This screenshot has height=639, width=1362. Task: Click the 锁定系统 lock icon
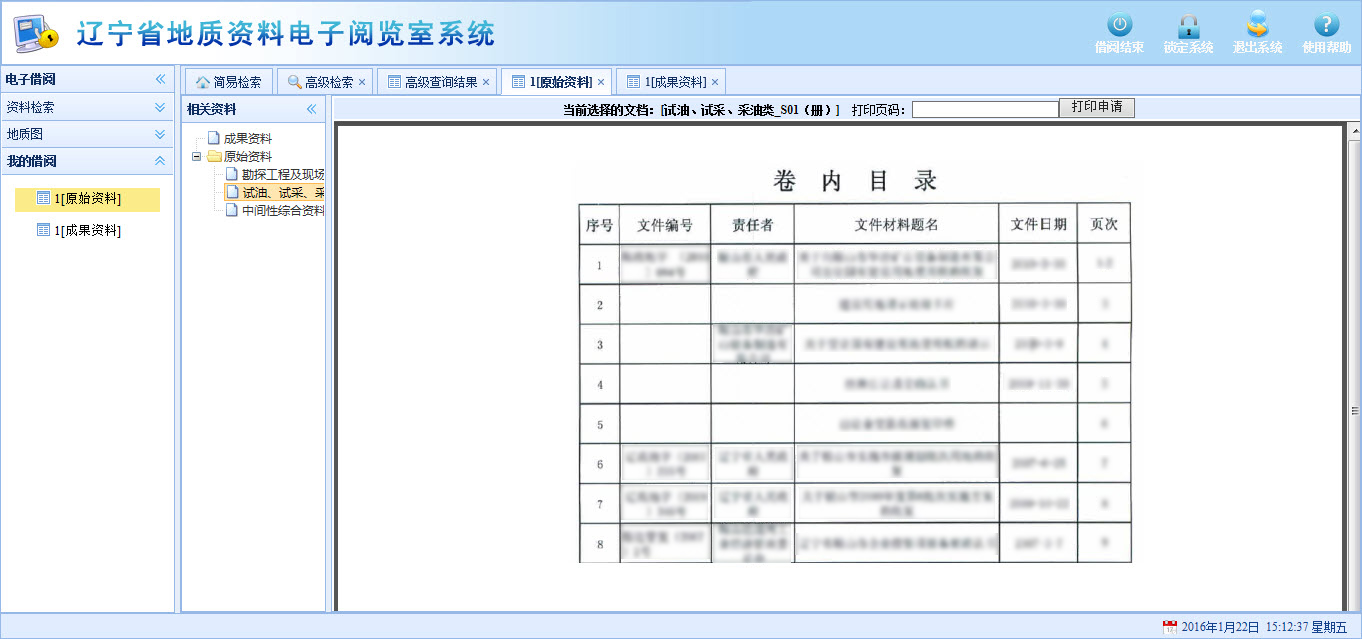coord(1188,26)
